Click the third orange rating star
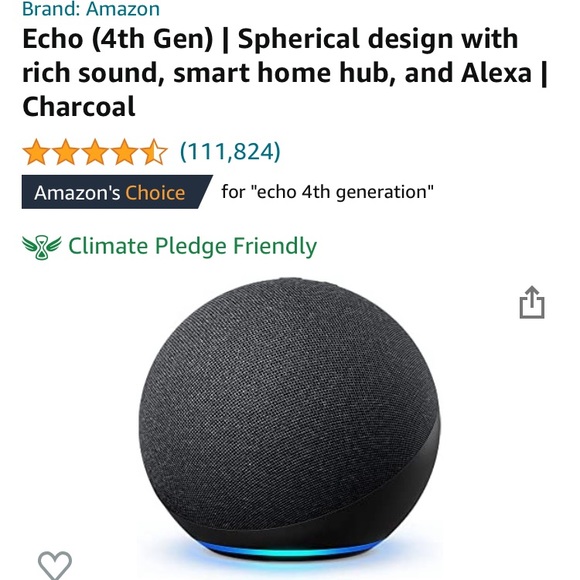The height and width of the screenshot is (580, 580). pyautogui.click(x=95, y=152)
